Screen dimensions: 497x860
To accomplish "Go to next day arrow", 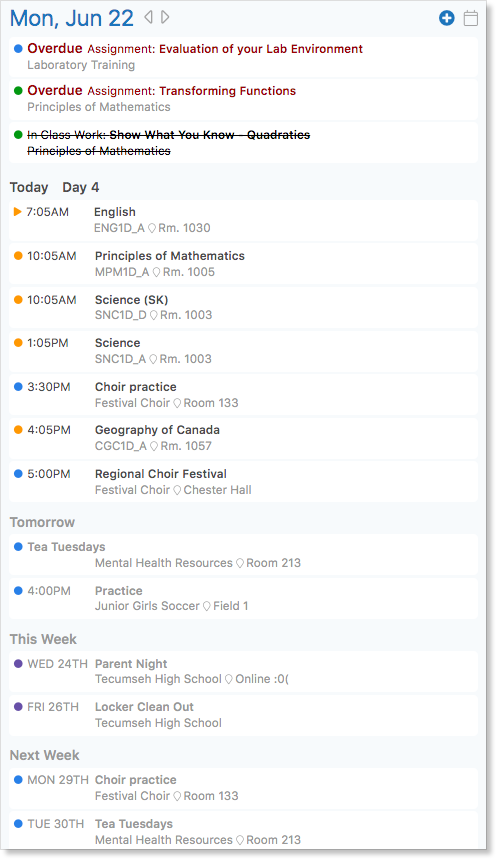I will click(165, 18).
